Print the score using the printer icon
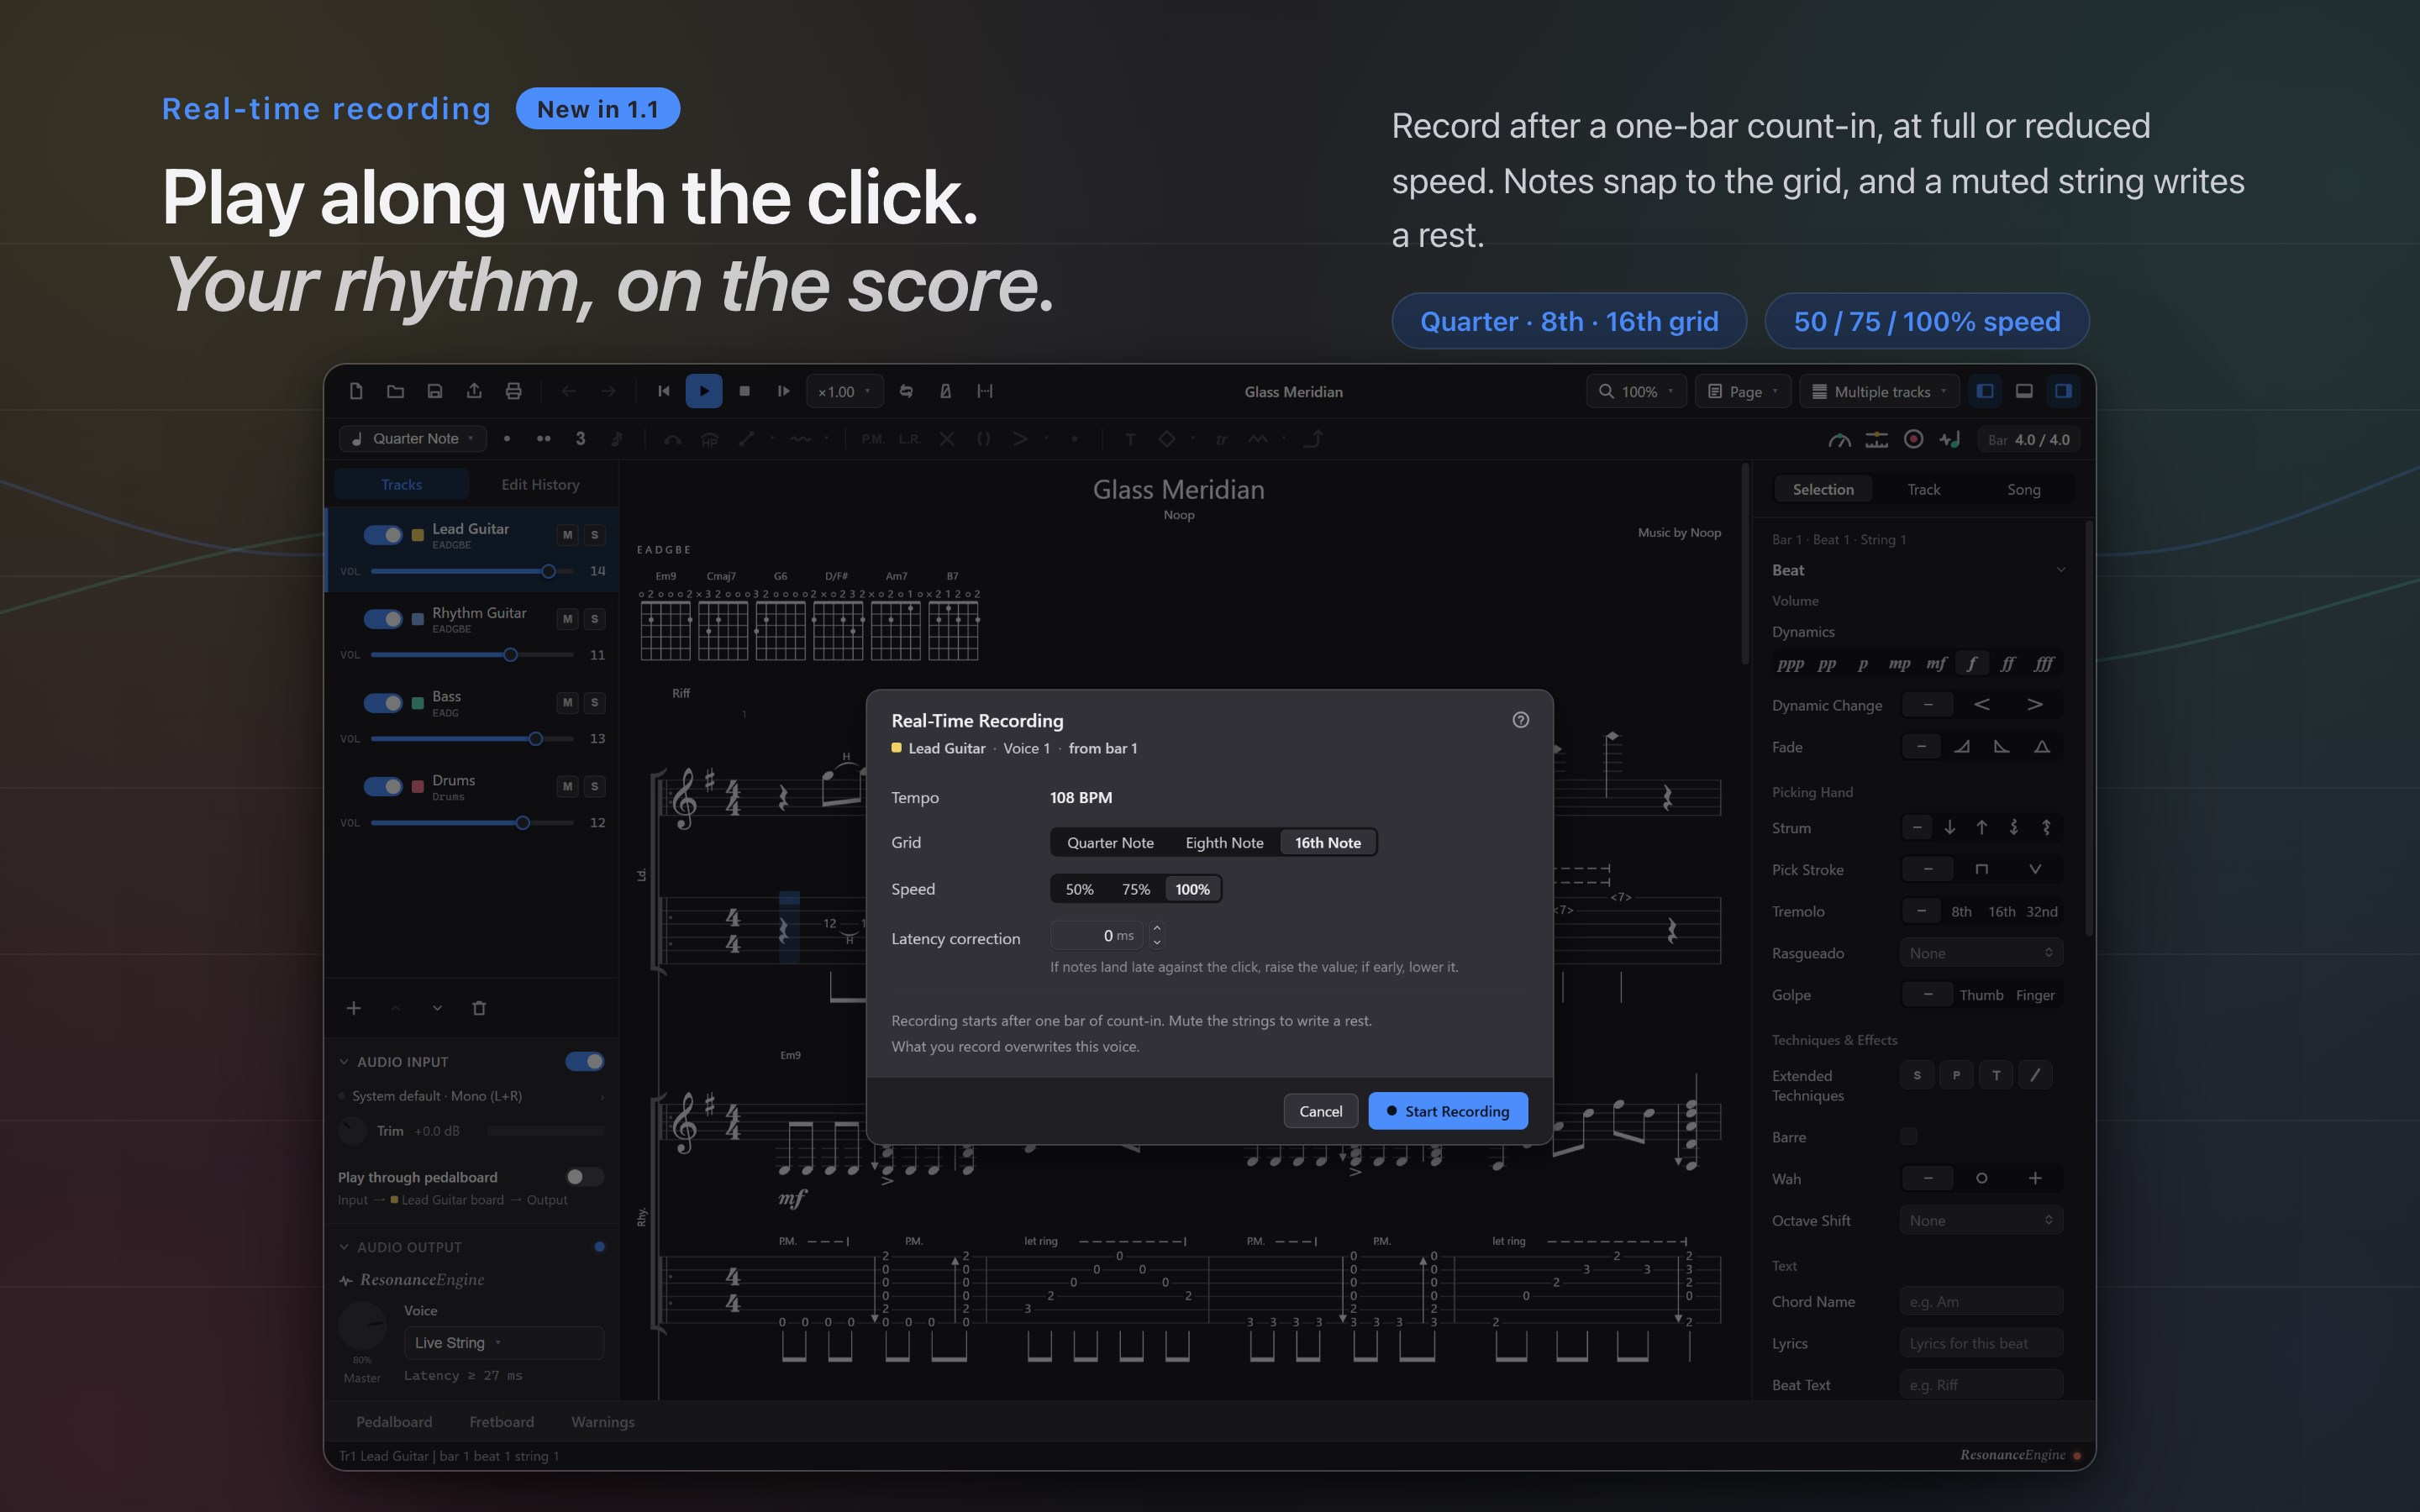The image size is (2420, 1512). coord(513,391)
